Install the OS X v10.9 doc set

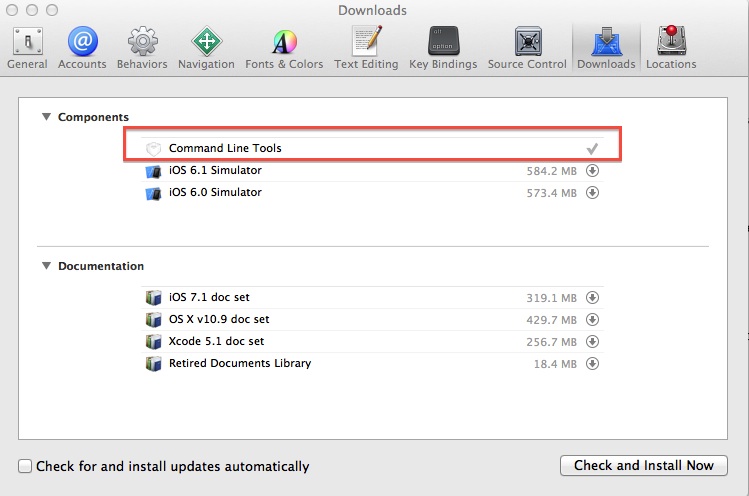tap(592, 319)
